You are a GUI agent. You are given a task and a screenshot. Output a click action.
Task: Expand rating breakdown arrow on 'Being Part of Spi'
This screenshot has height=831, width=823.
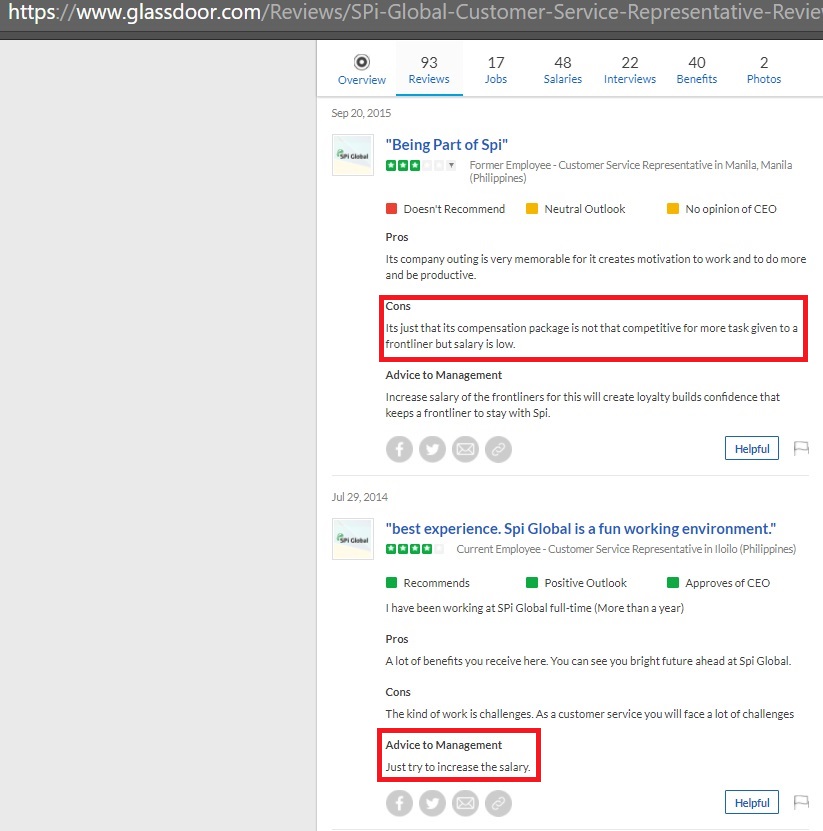[x=451, y=165]
